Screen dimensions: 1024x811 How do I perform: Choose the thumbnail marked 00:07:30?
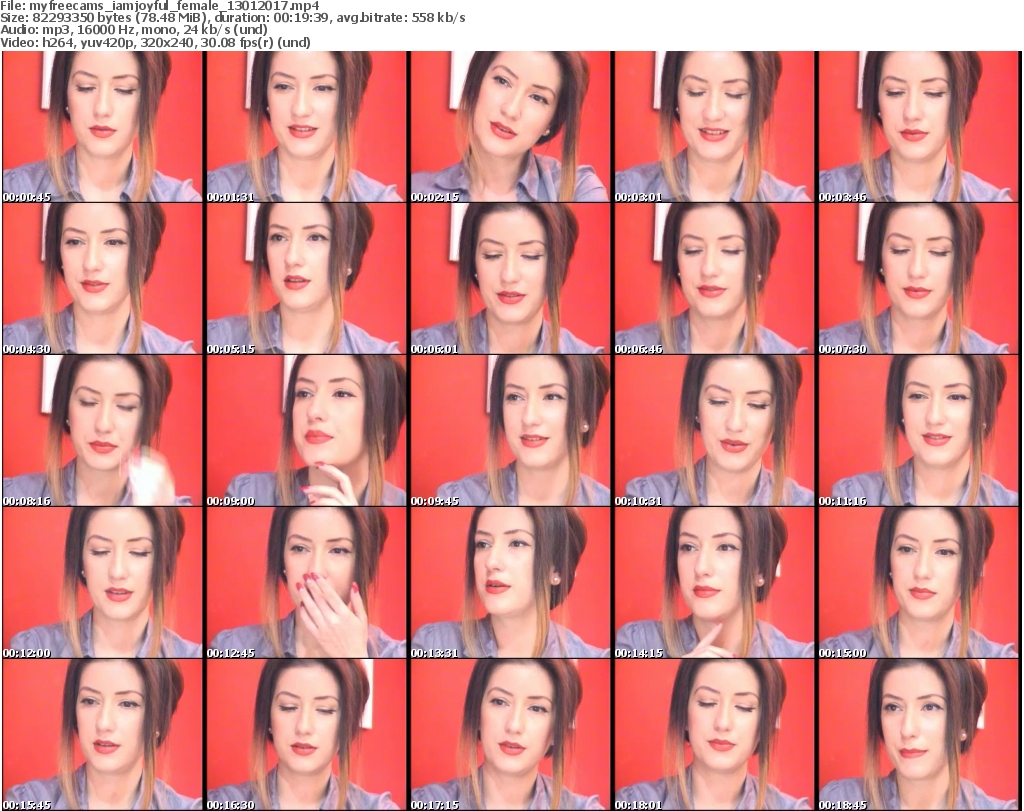tap(918, 279)
